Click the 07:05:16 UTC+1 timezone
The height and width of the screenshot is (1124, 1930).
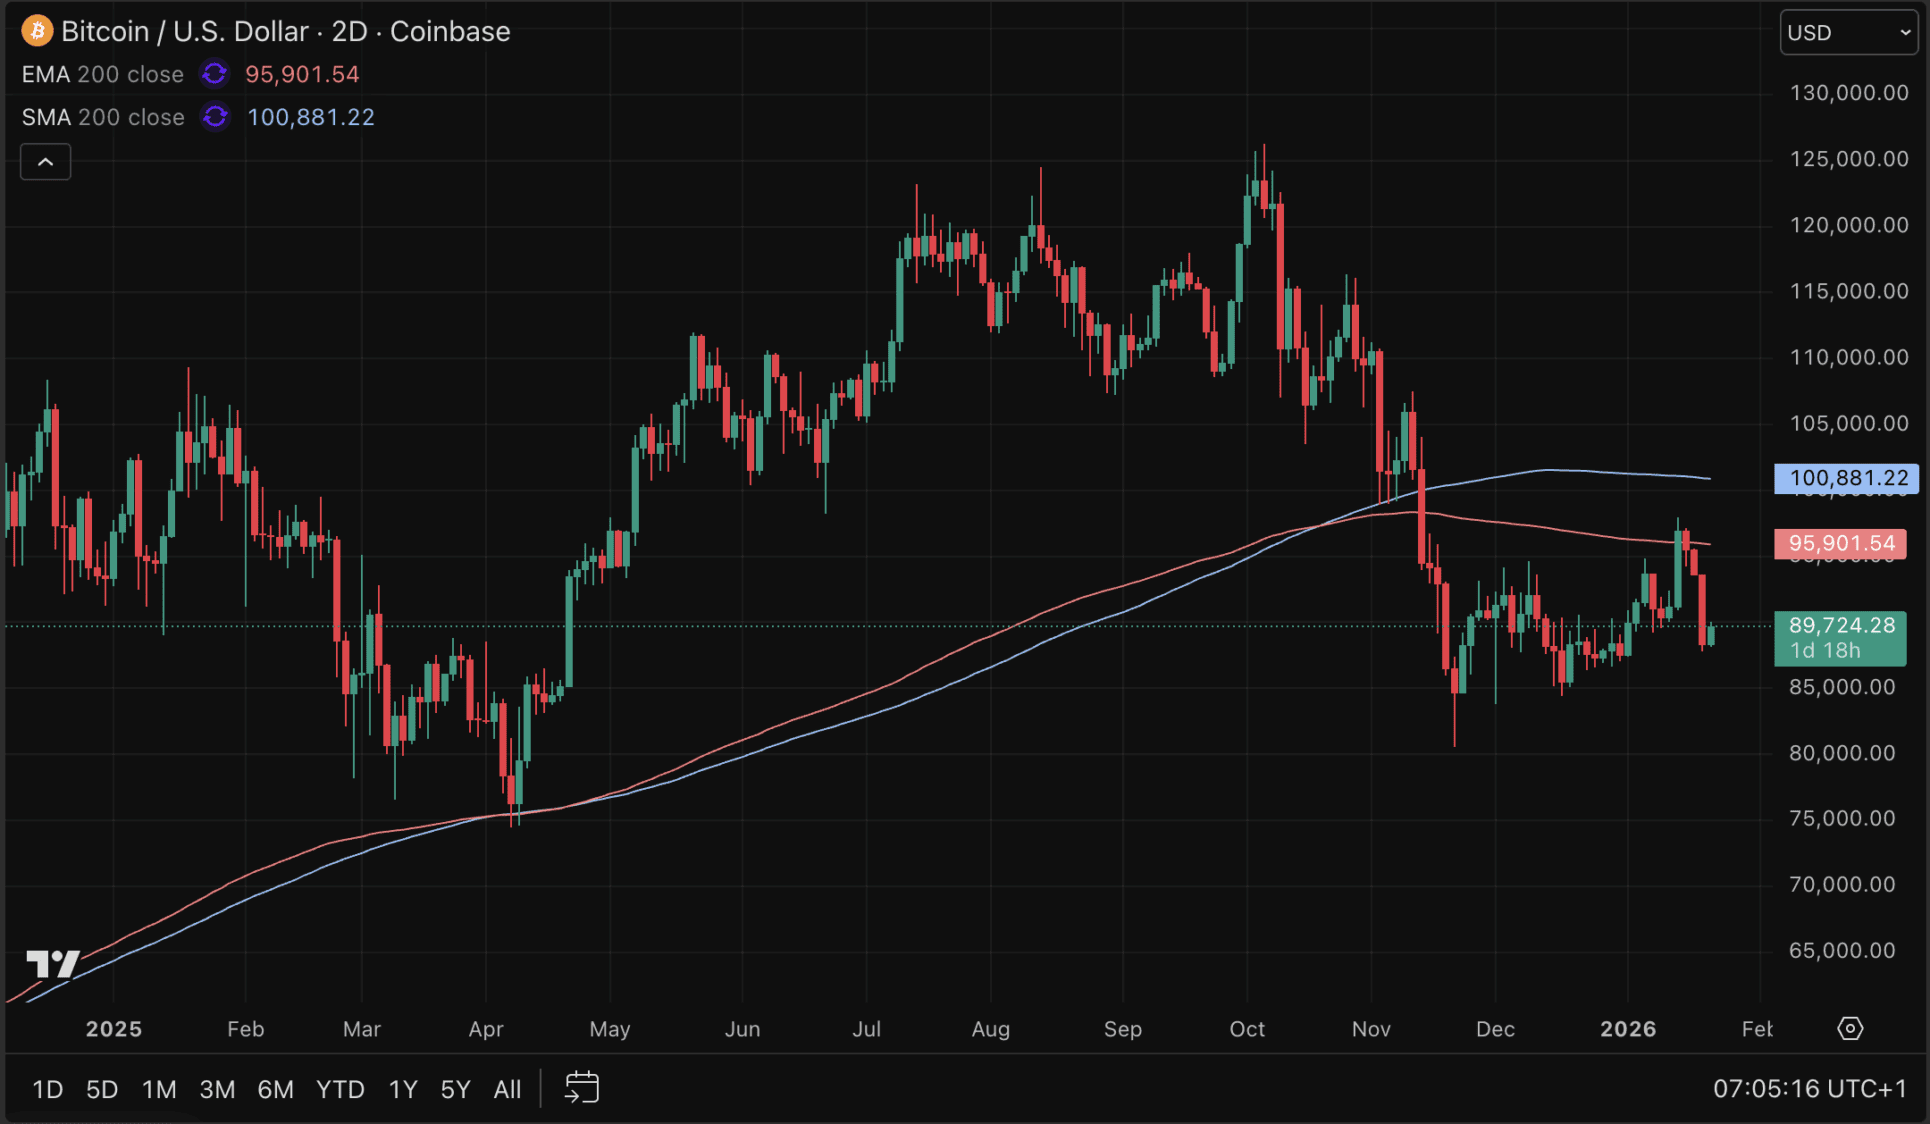1809,1089
